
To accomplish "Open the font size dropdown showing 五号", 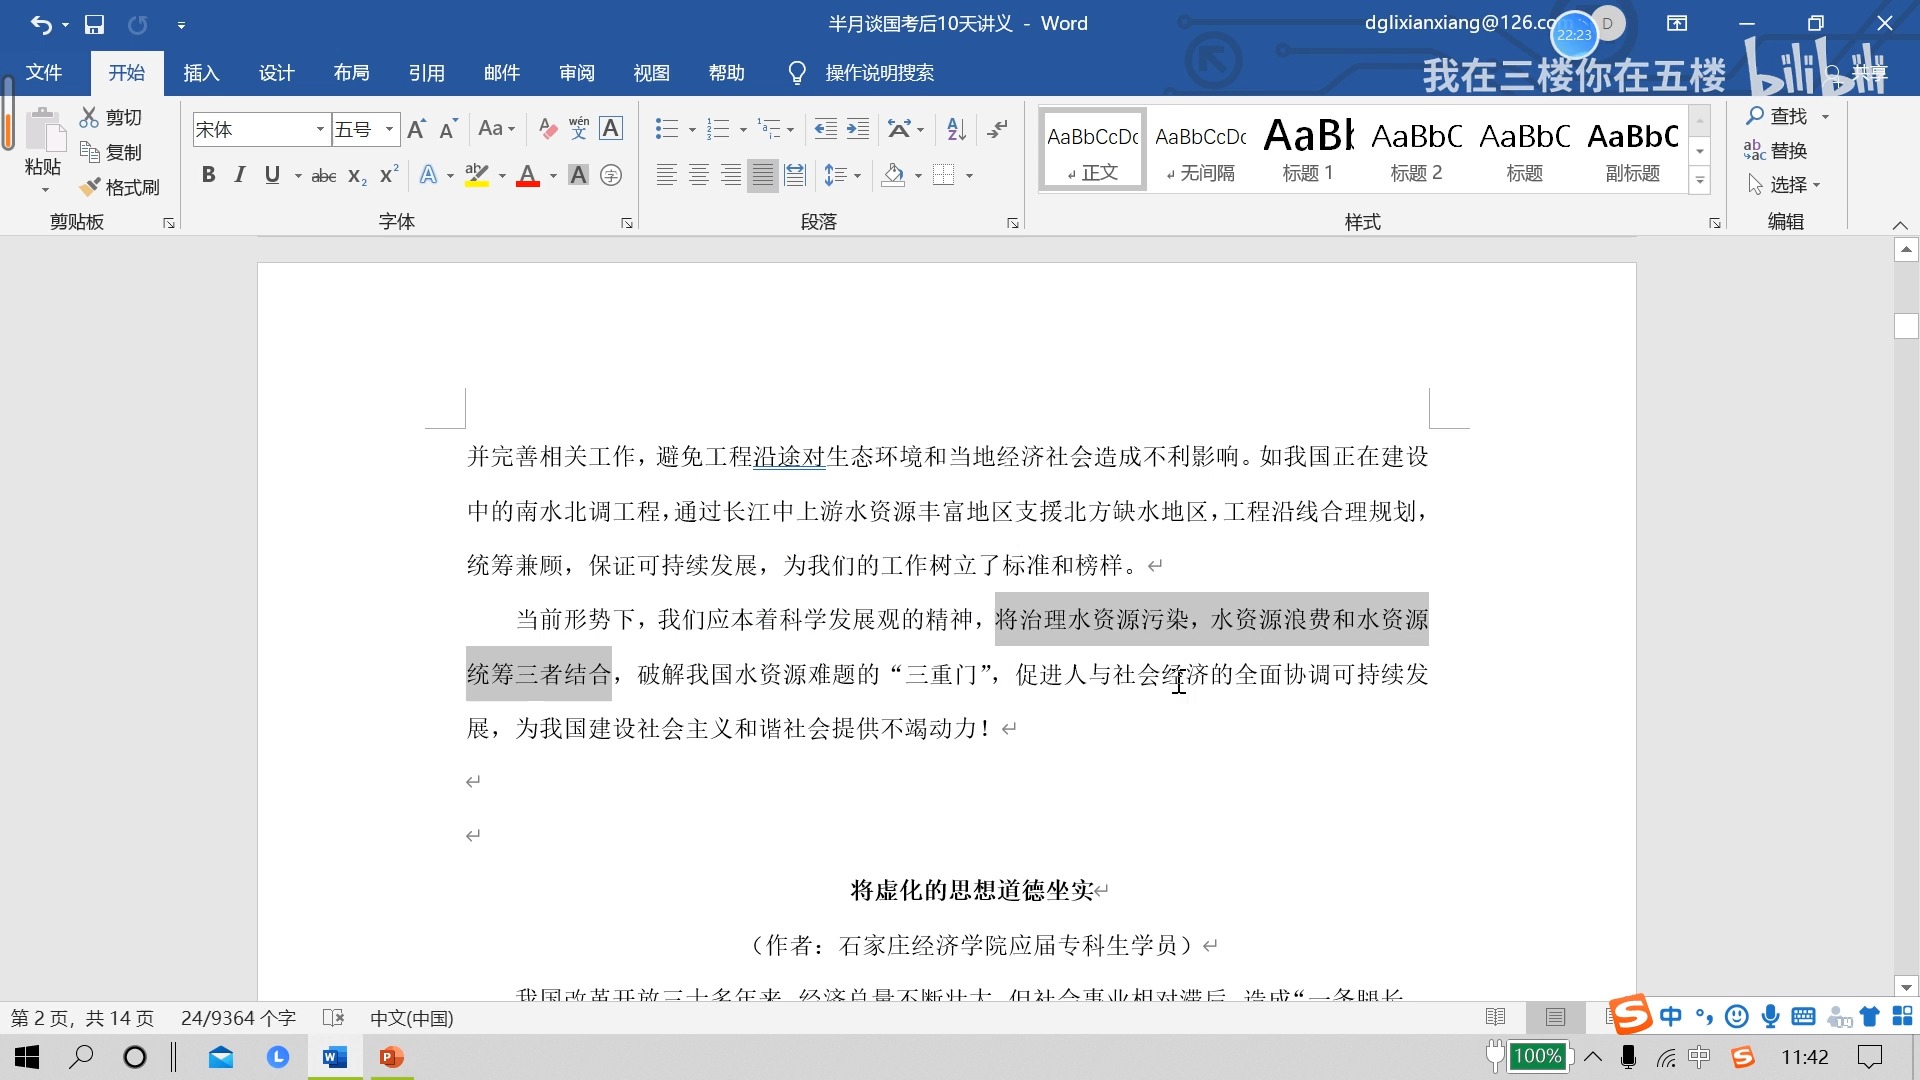I will tap(389, 129).
